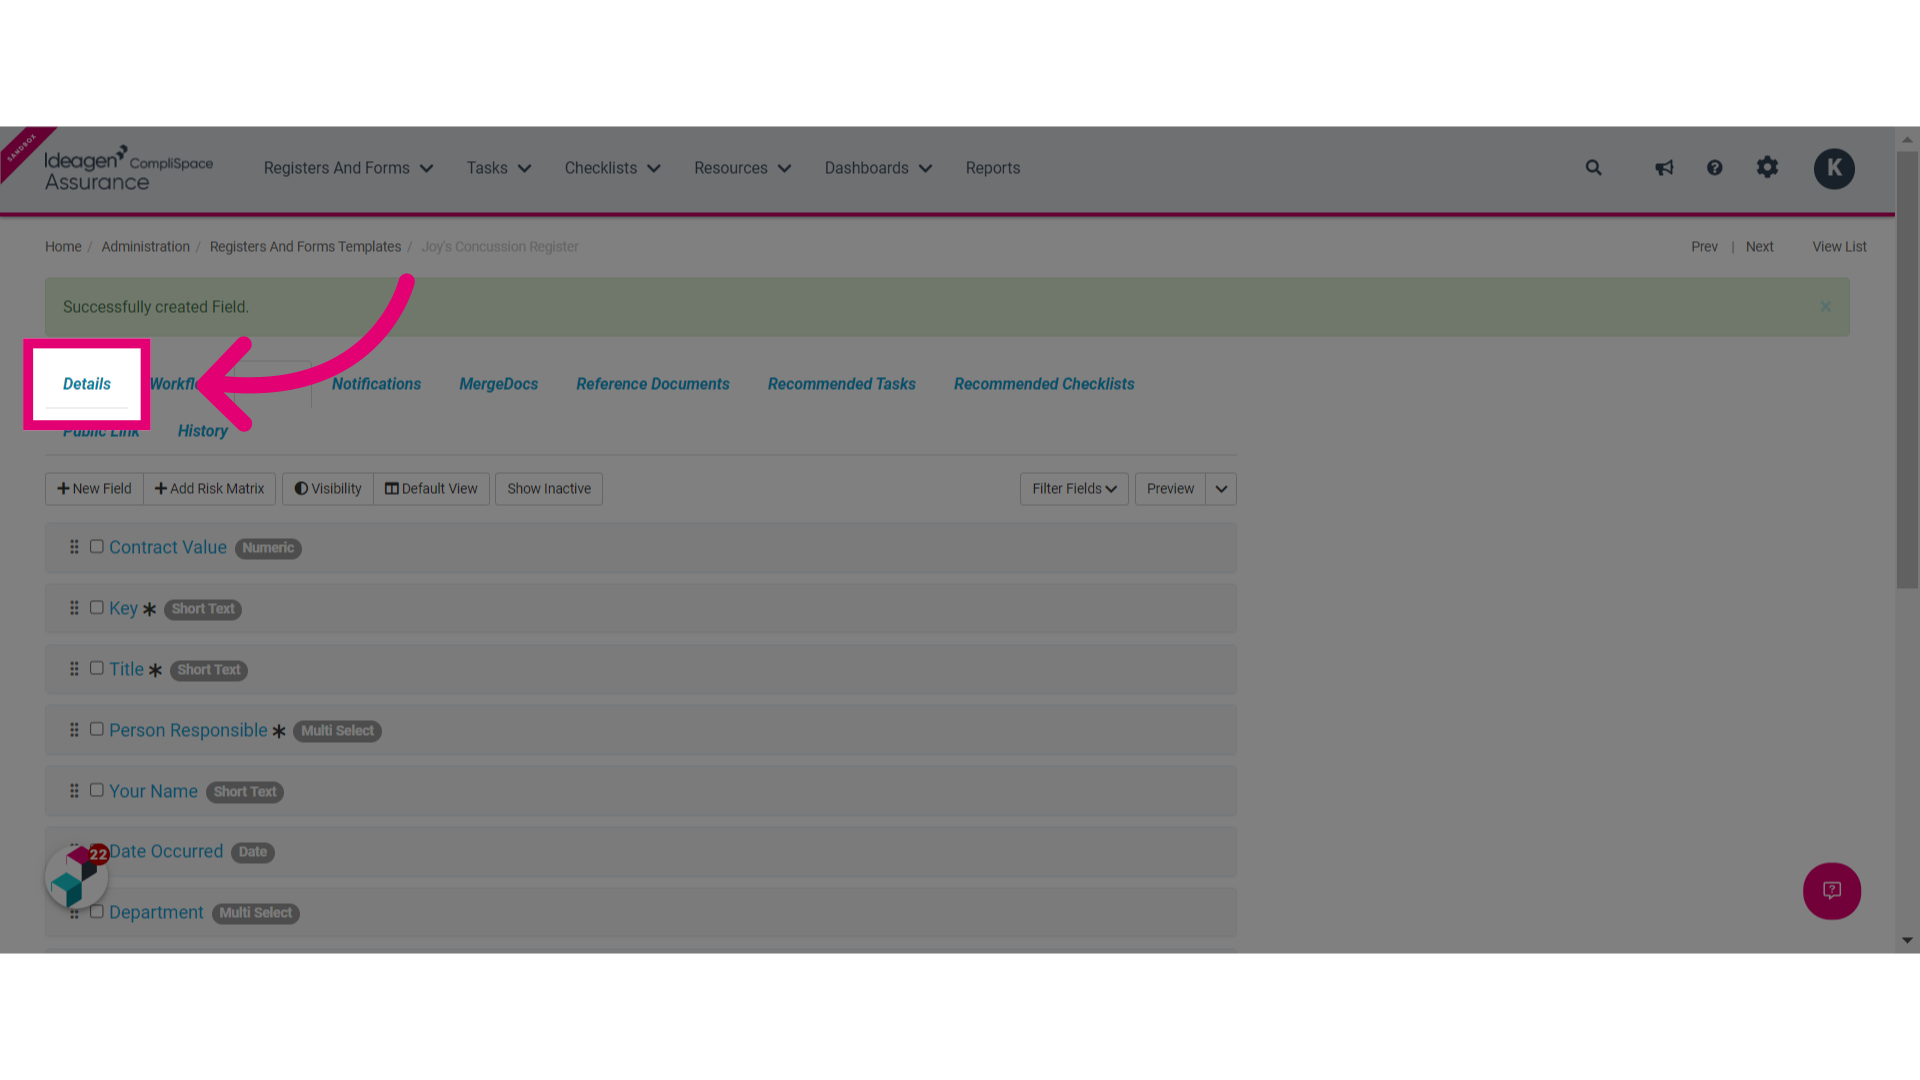
Task: Click the View List link
Action: [1839, 247]
